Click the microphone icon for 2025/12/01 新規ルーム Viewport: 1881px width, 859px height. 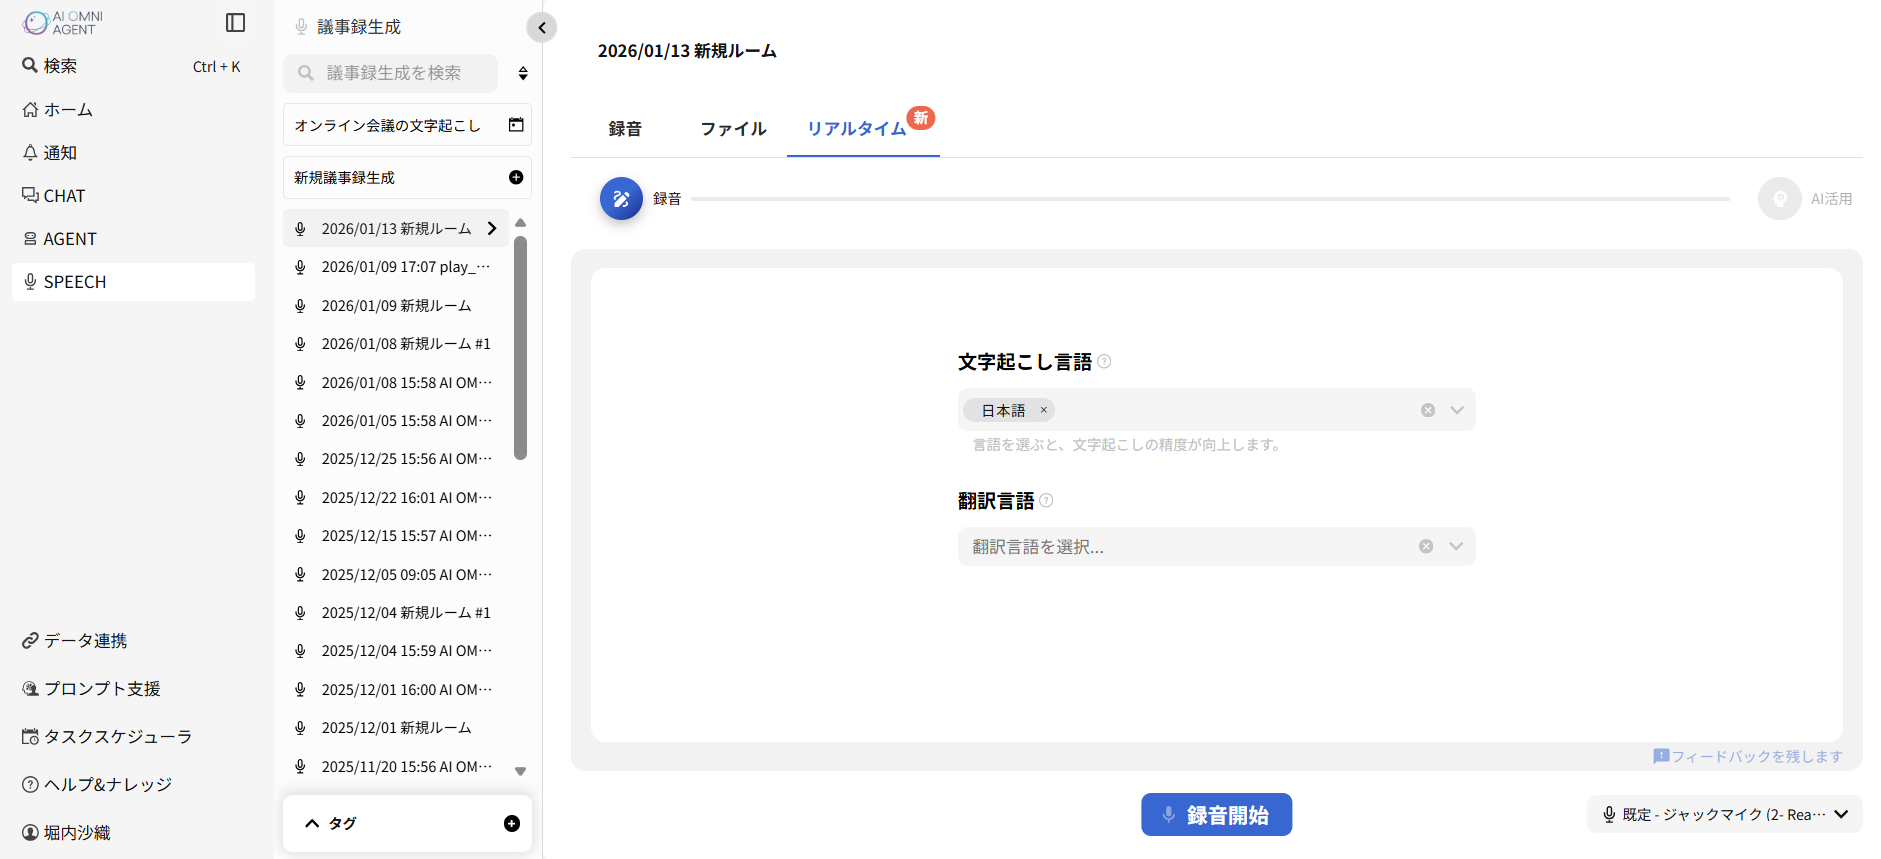tap(300, 727)
